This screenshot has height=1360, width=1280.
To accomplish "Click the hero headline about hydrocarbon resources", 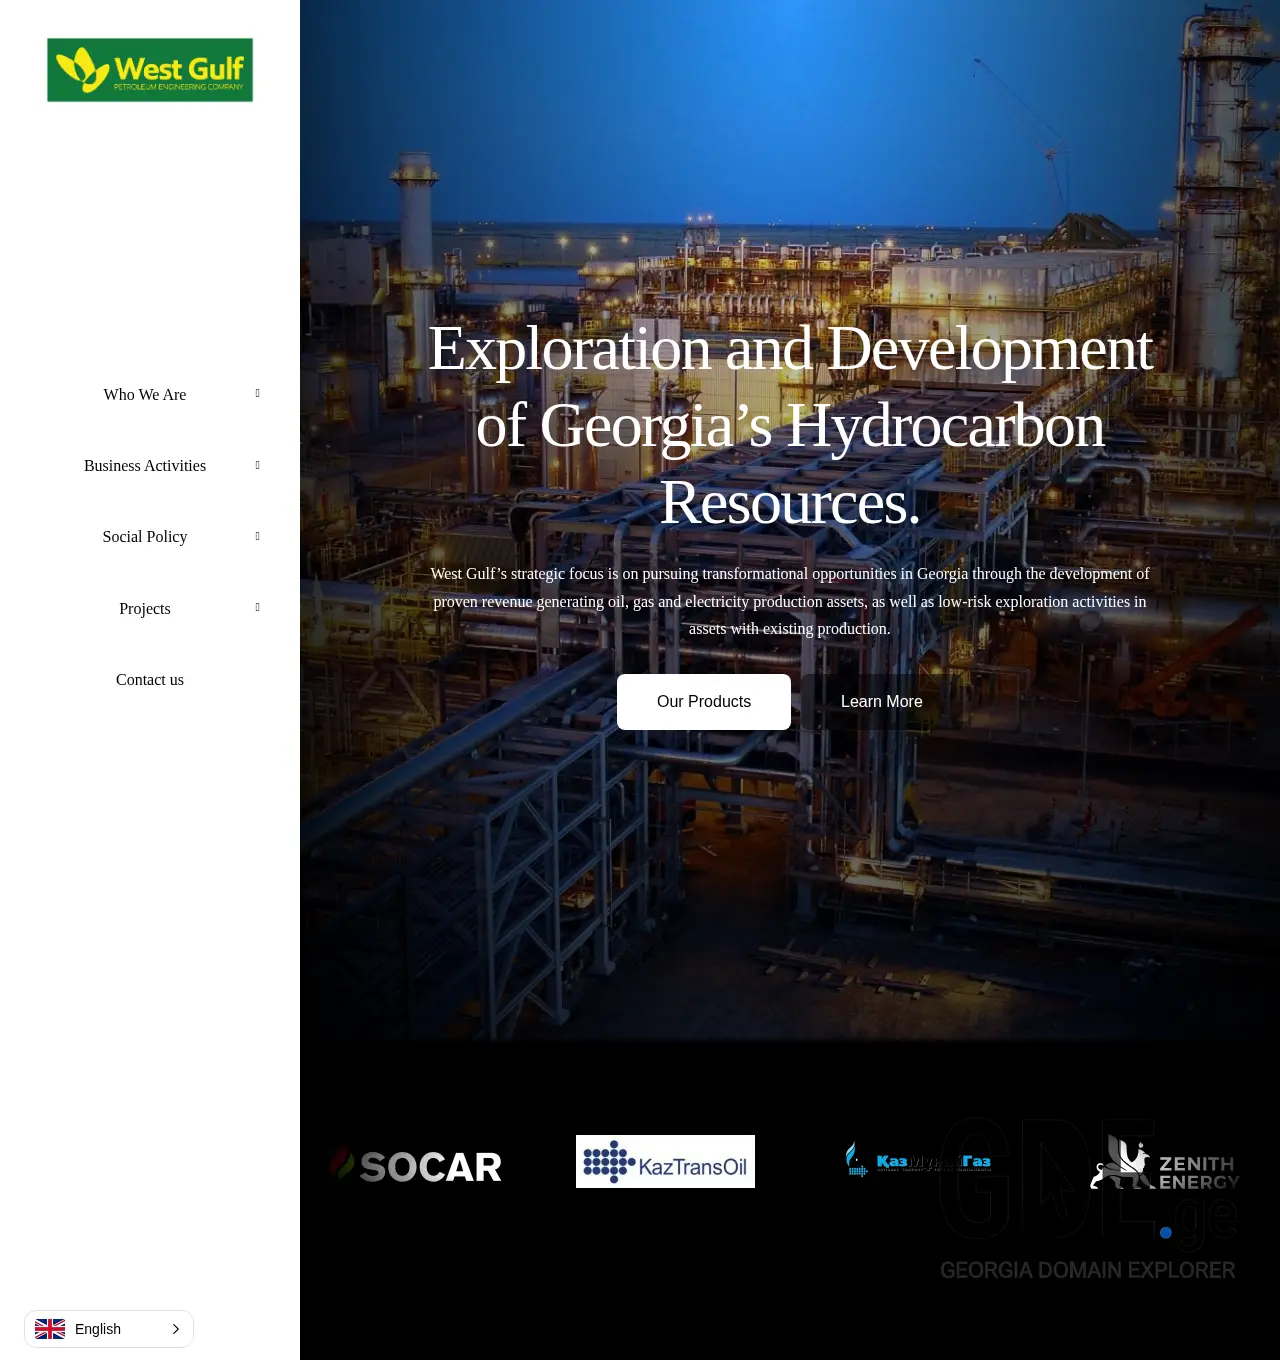I will click(x=790, y=424).
